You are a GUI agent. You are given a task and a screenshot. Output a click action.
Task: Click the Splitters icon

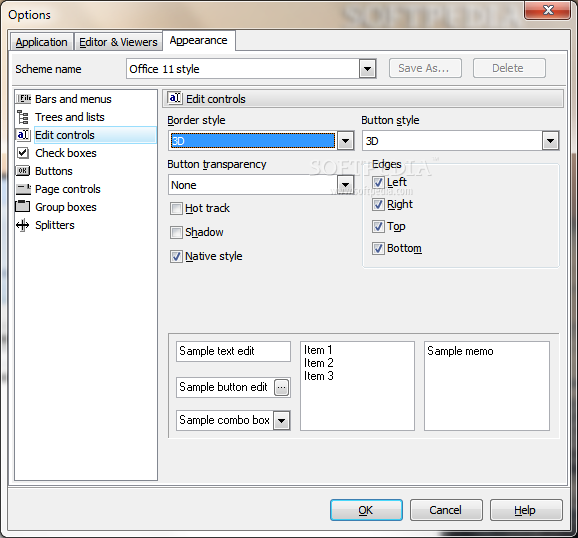[x=23, y=225]
